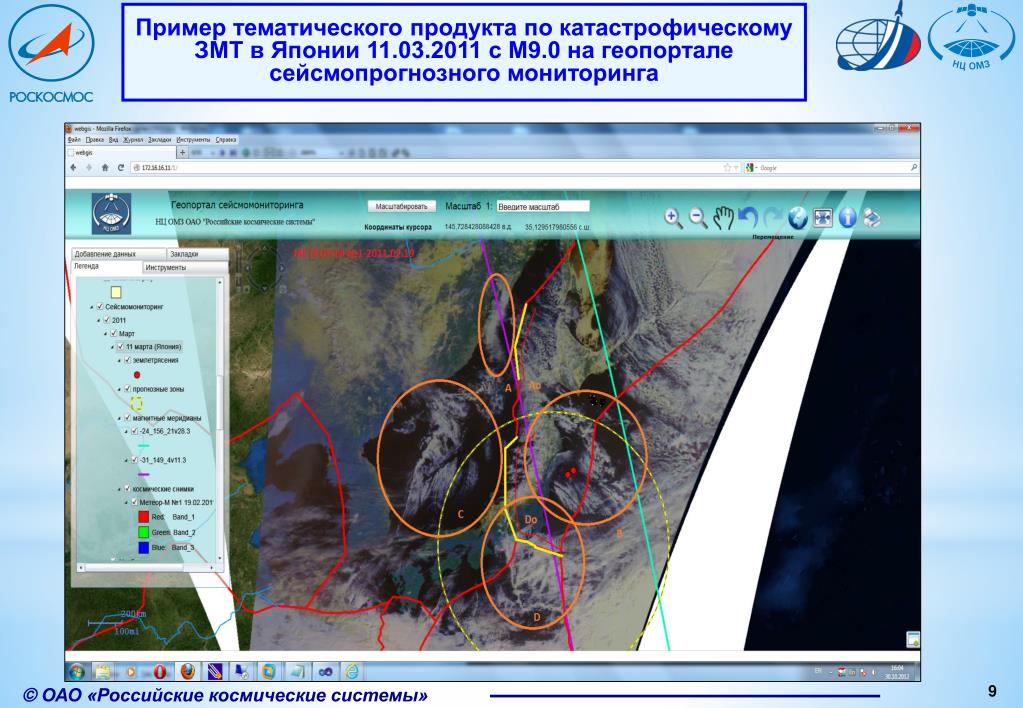
Task: Uncheck the Сейсмомониторинг layer checkbox
Action: [x=100, y=307]
